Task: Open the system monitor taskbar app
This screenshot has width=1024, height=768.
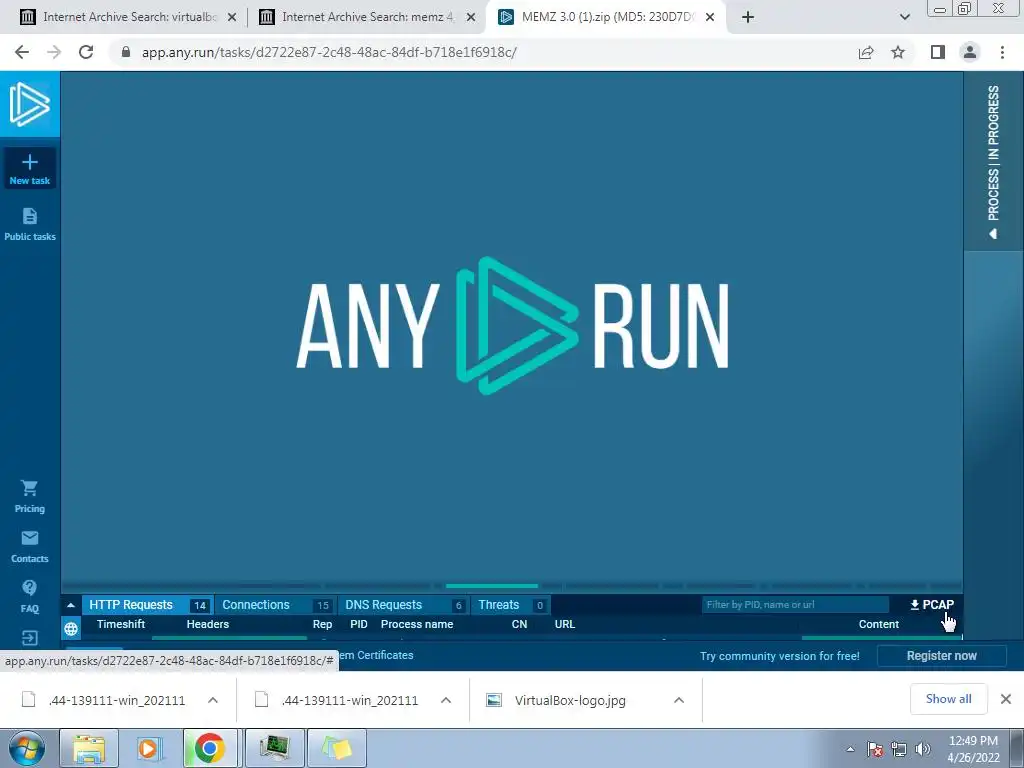Action: pos(274,748)
